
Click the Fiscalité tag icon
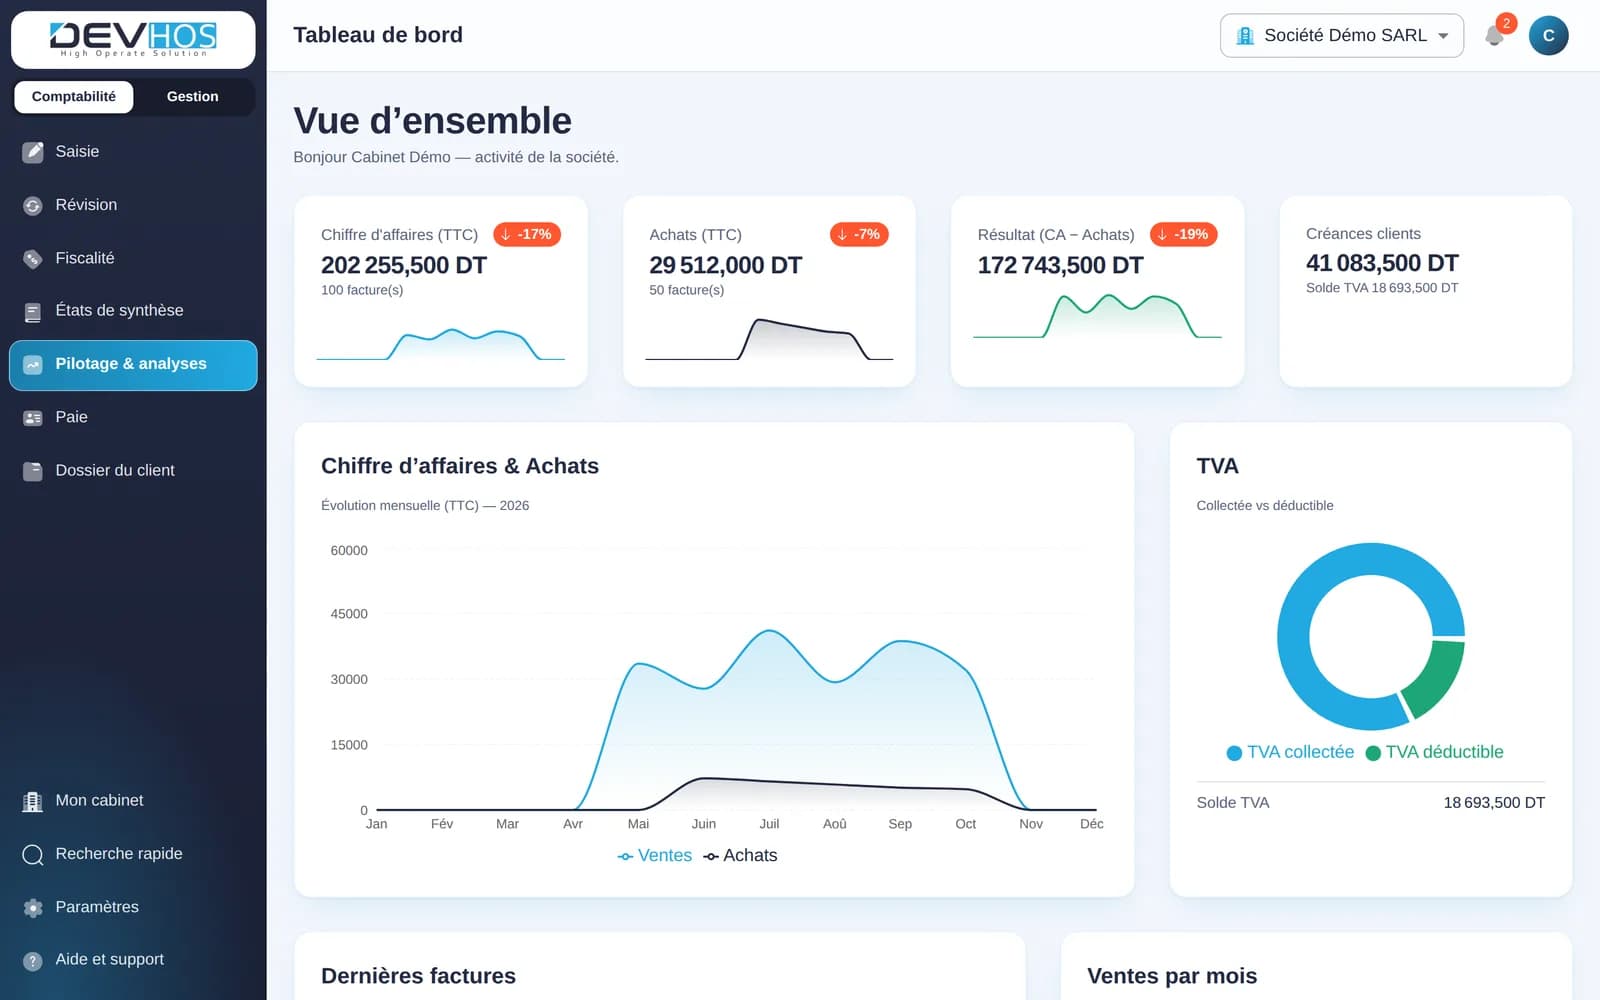(33, 259)
